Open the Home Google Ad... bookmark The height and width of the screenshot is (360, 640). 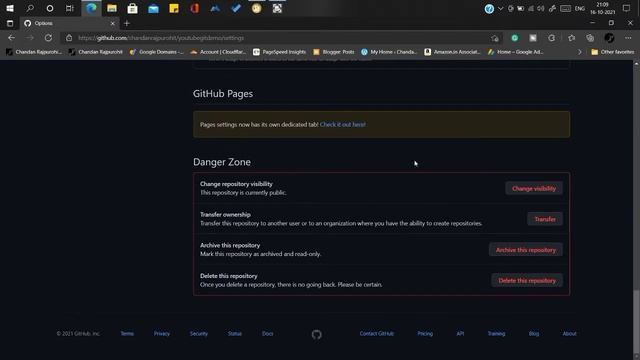516,52
